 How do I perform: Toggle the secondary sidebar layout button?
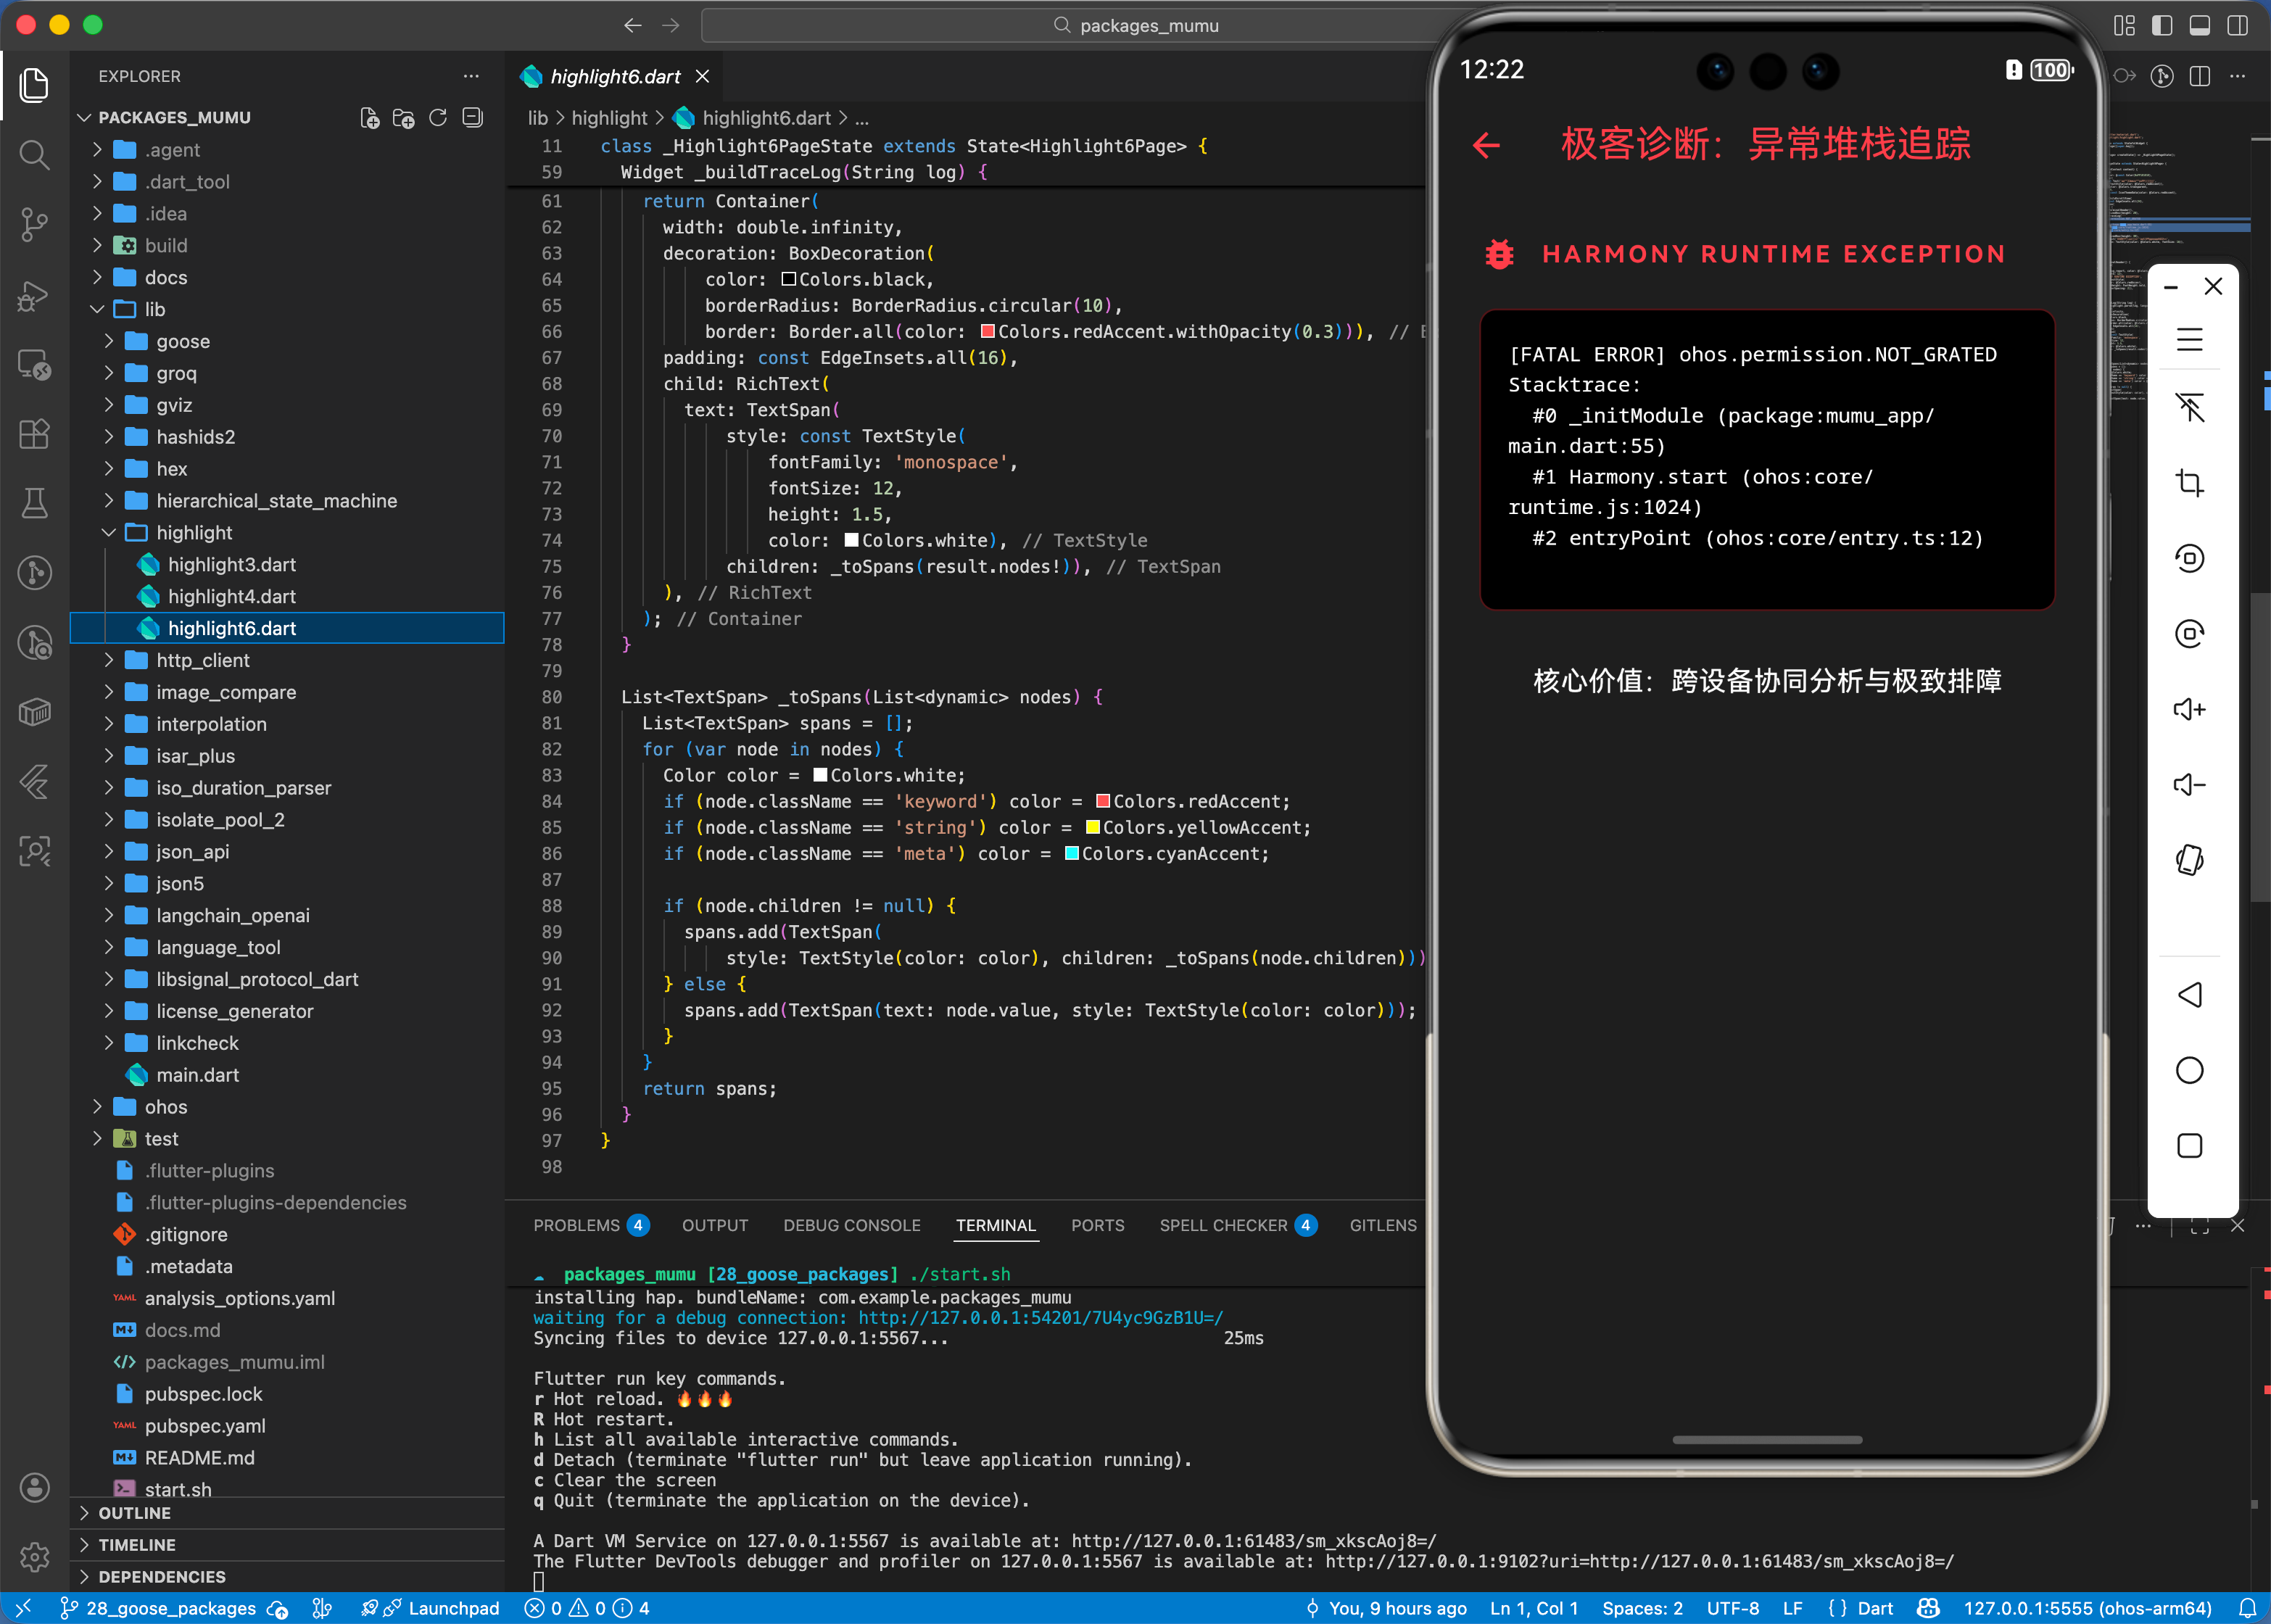(2237, 25)
